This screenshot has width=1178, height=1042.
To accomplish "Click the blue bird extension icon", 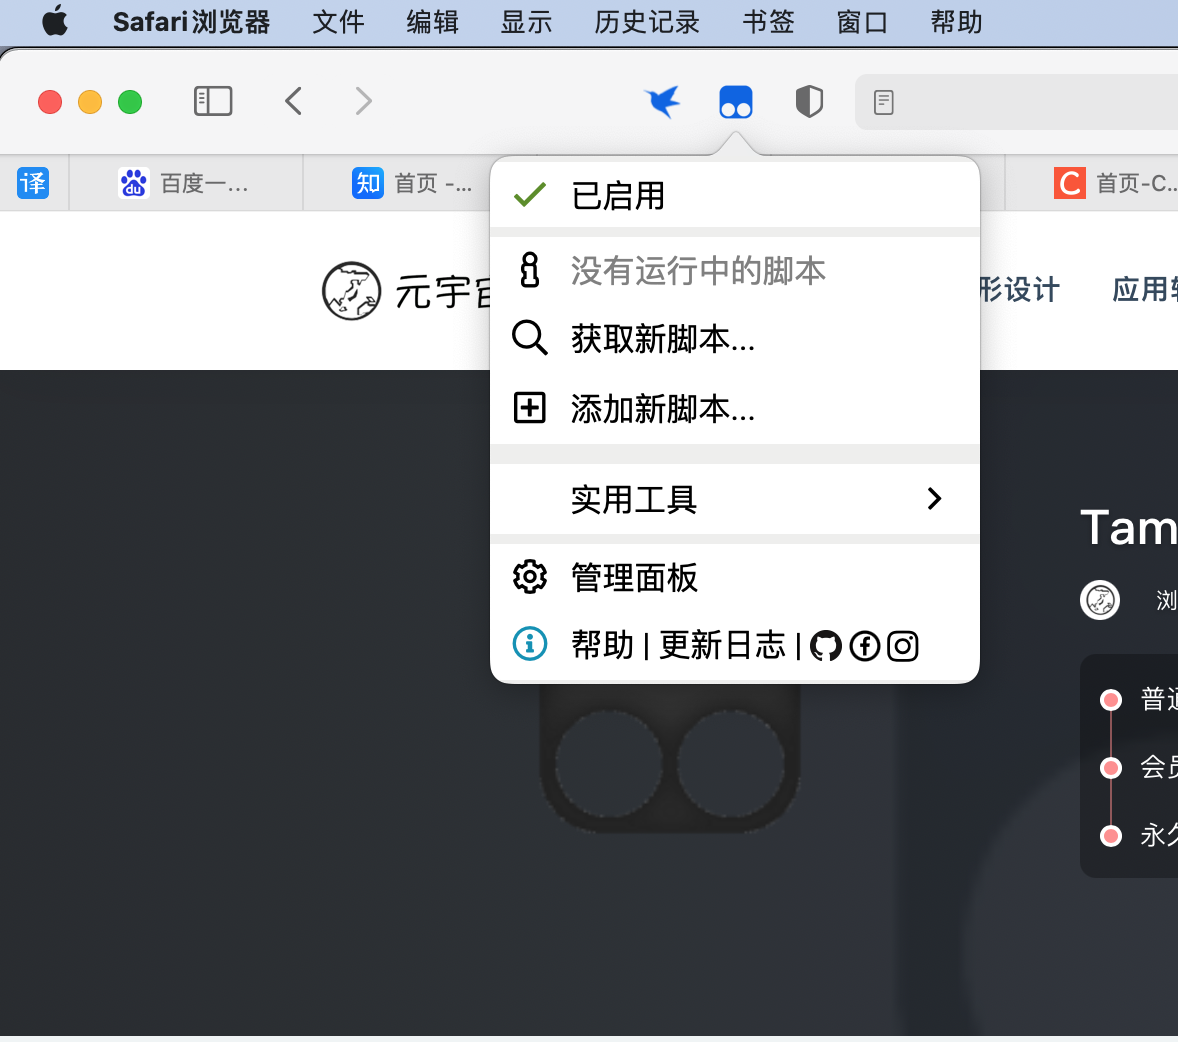I will coord(663,102).
